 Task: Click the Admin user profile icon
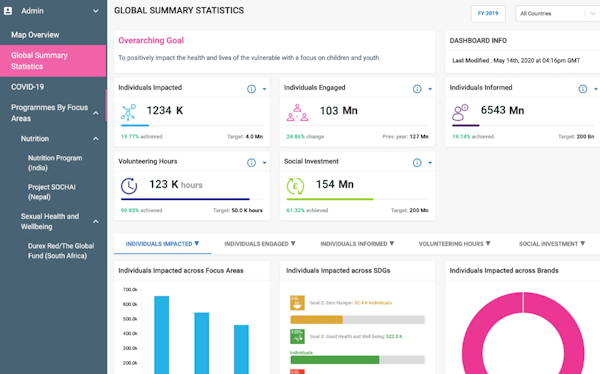pos(8,11)
